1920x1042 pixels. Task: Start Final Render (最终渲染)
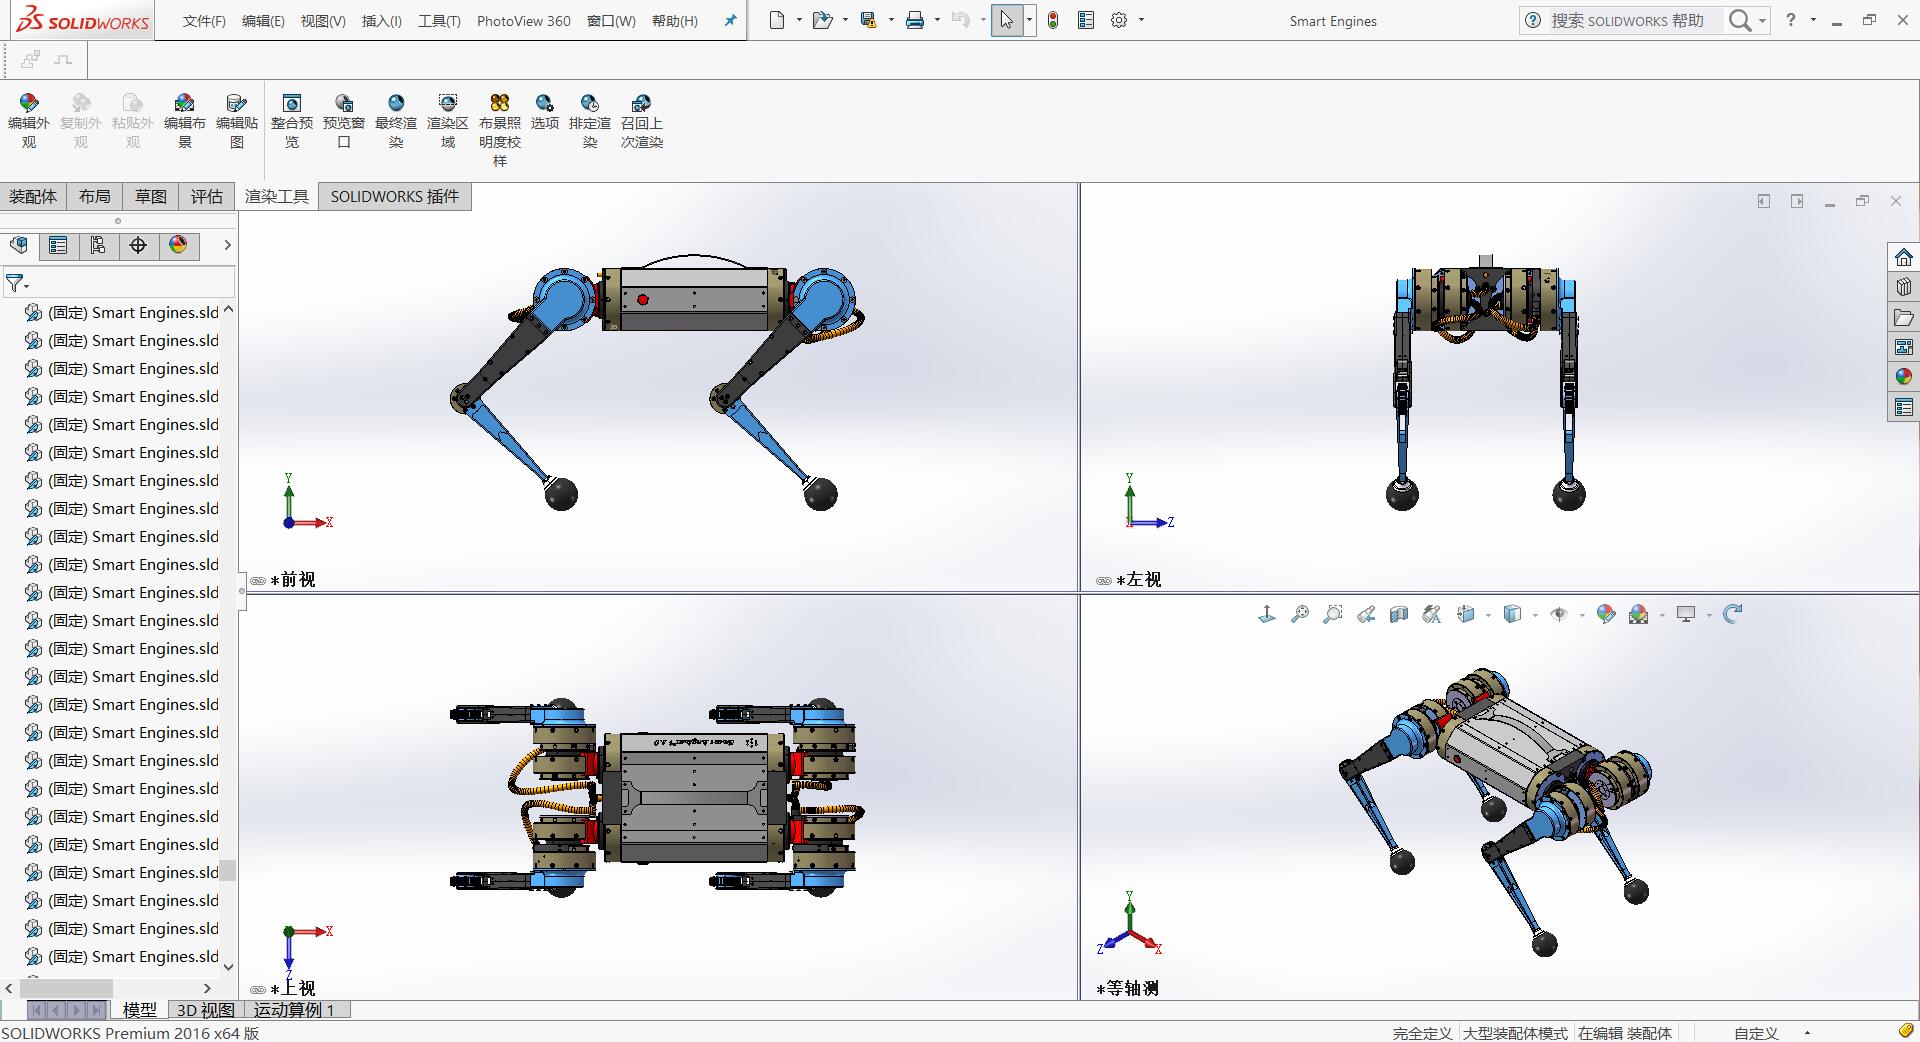[x=396, y=121]
